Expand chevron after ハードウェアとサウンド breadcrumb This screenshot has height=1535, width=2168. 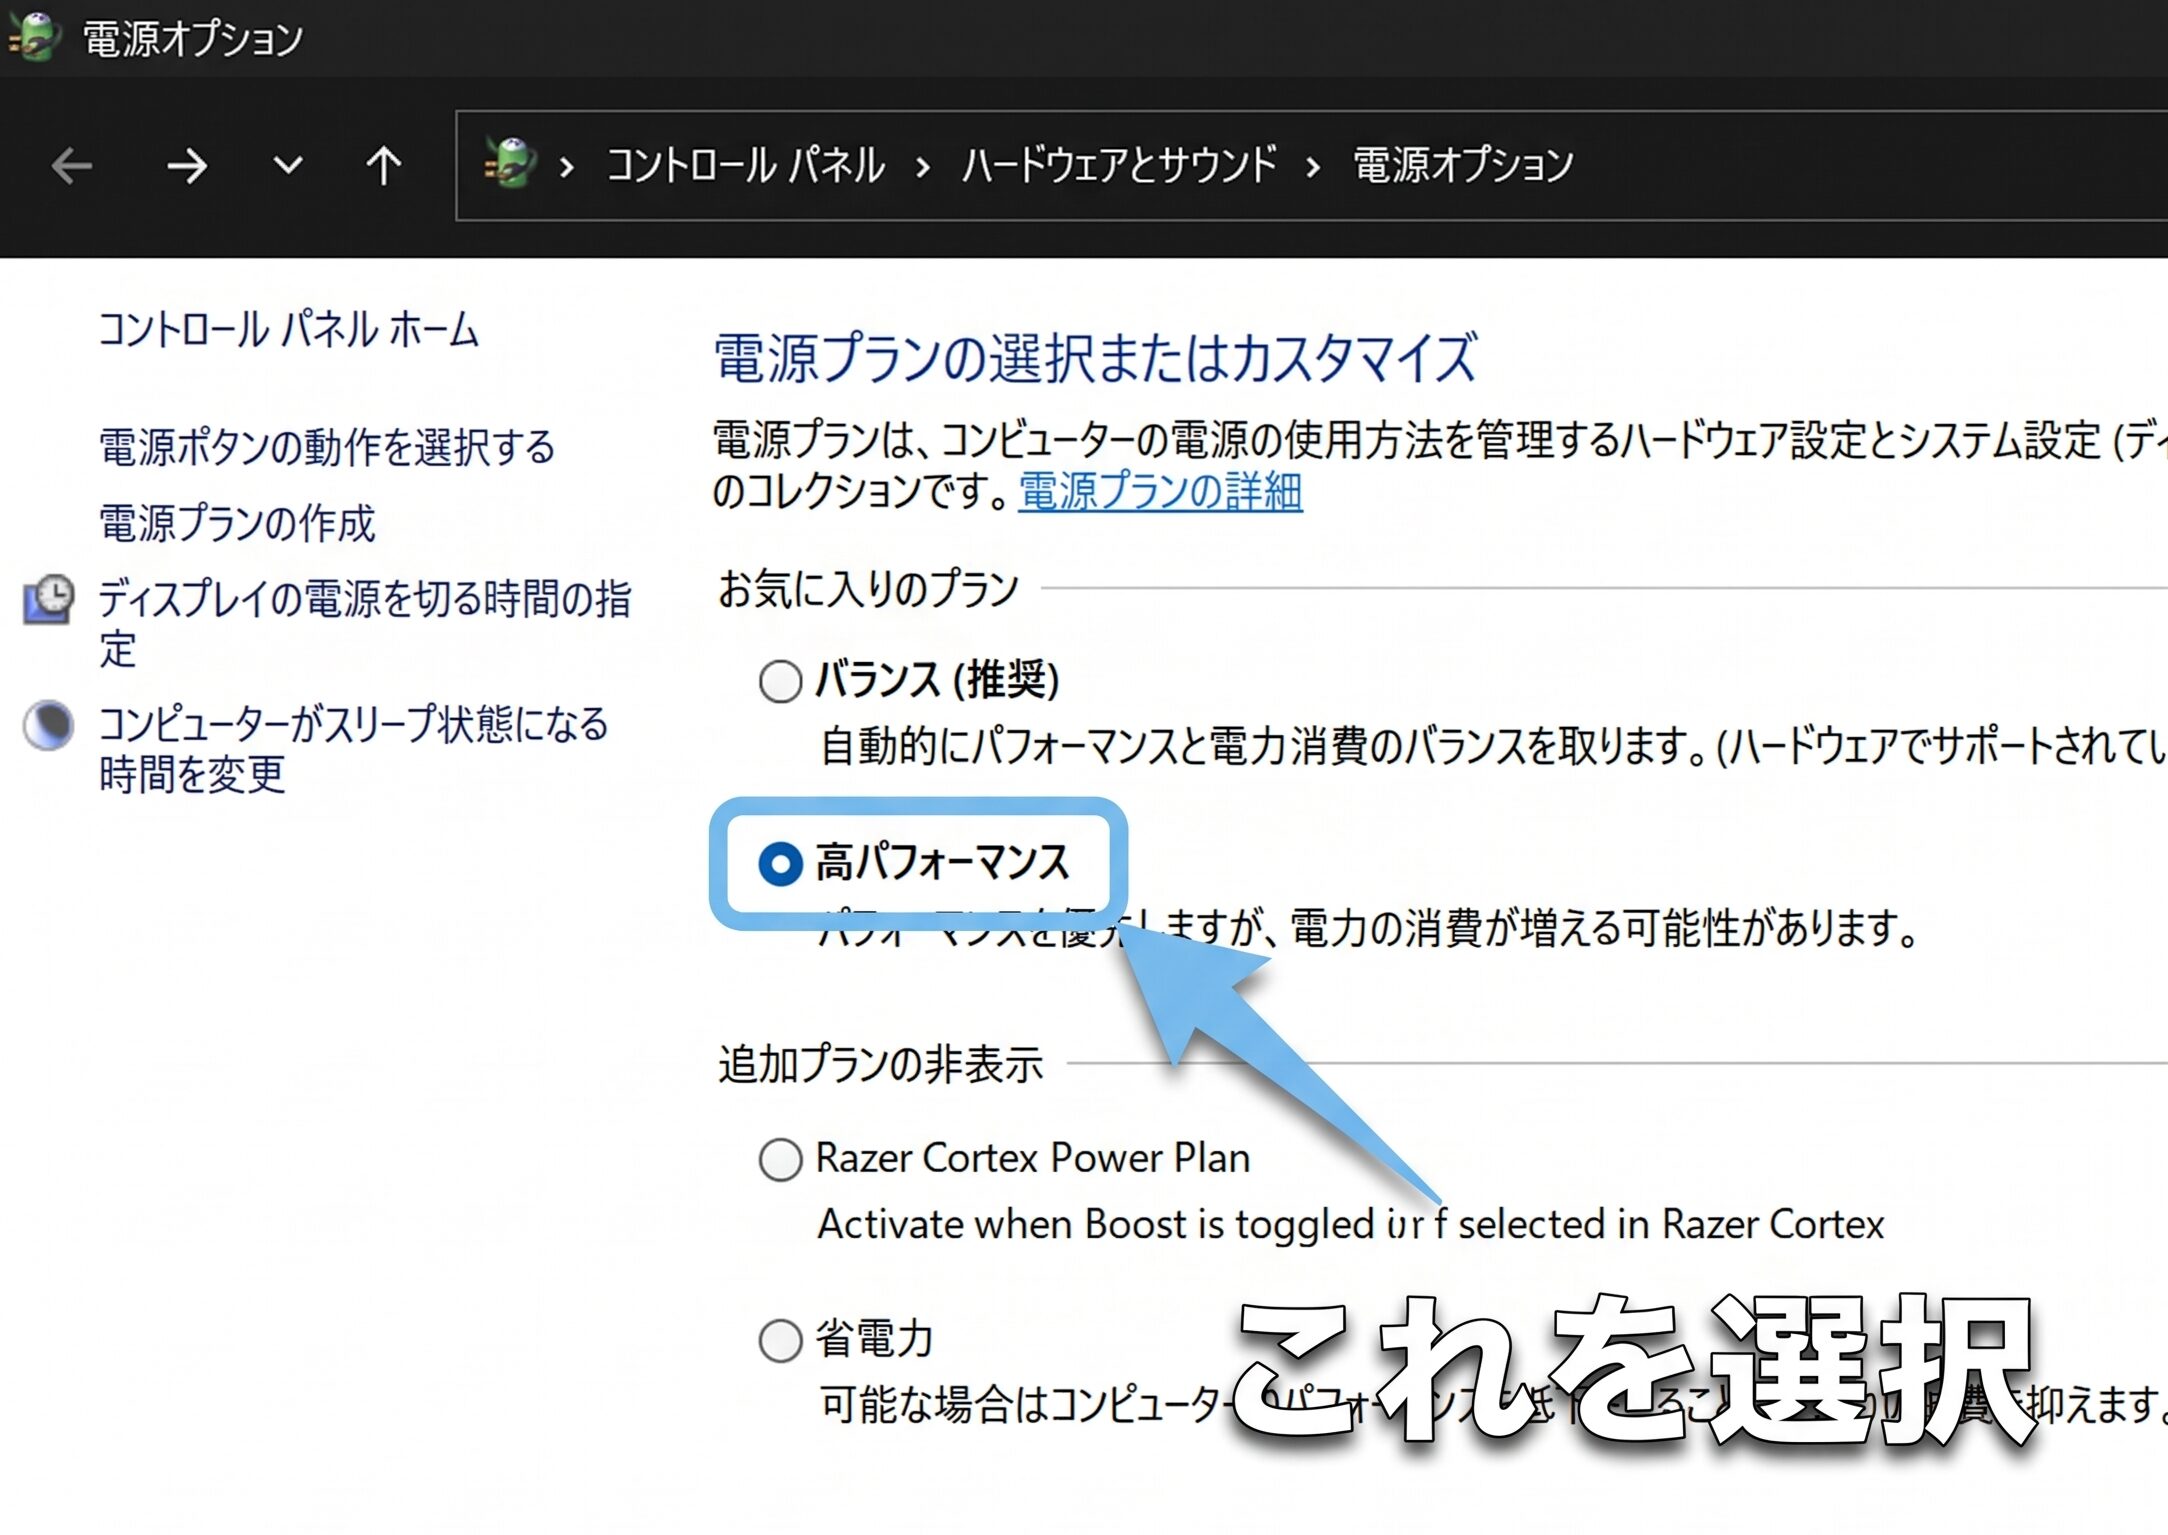point(1313,167)
